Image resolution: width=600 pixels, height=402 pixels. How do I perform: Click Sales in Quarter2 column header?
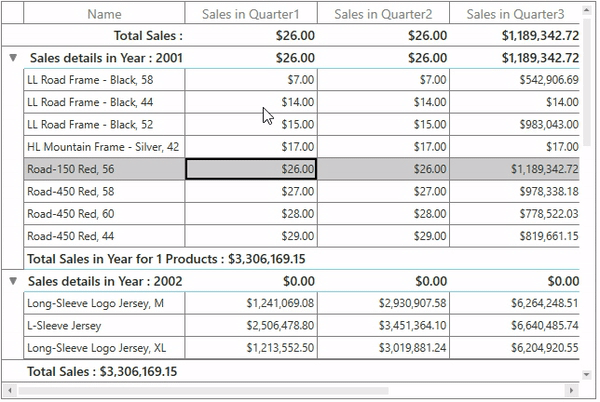click(383, 14)
